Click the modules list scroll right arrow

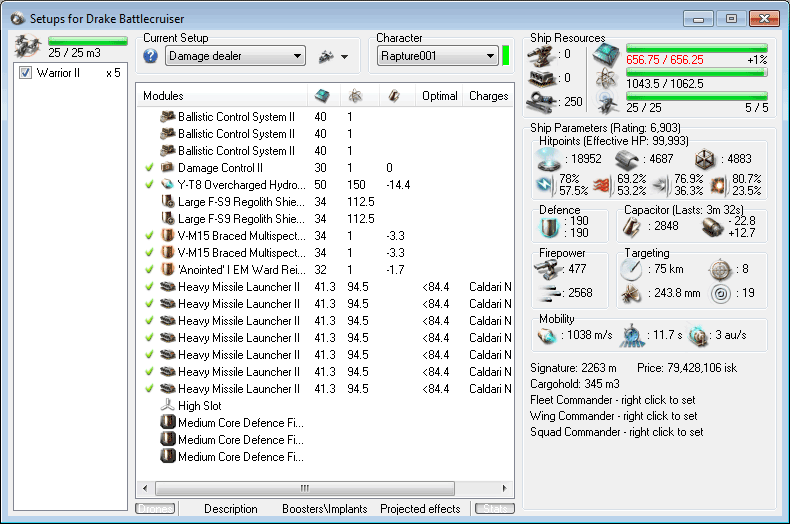[504, 488]
